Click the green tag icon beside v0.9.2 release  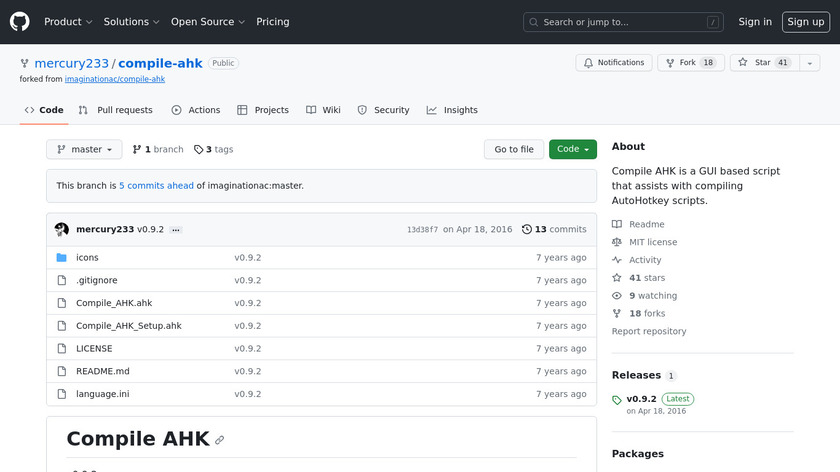[617, 400]
